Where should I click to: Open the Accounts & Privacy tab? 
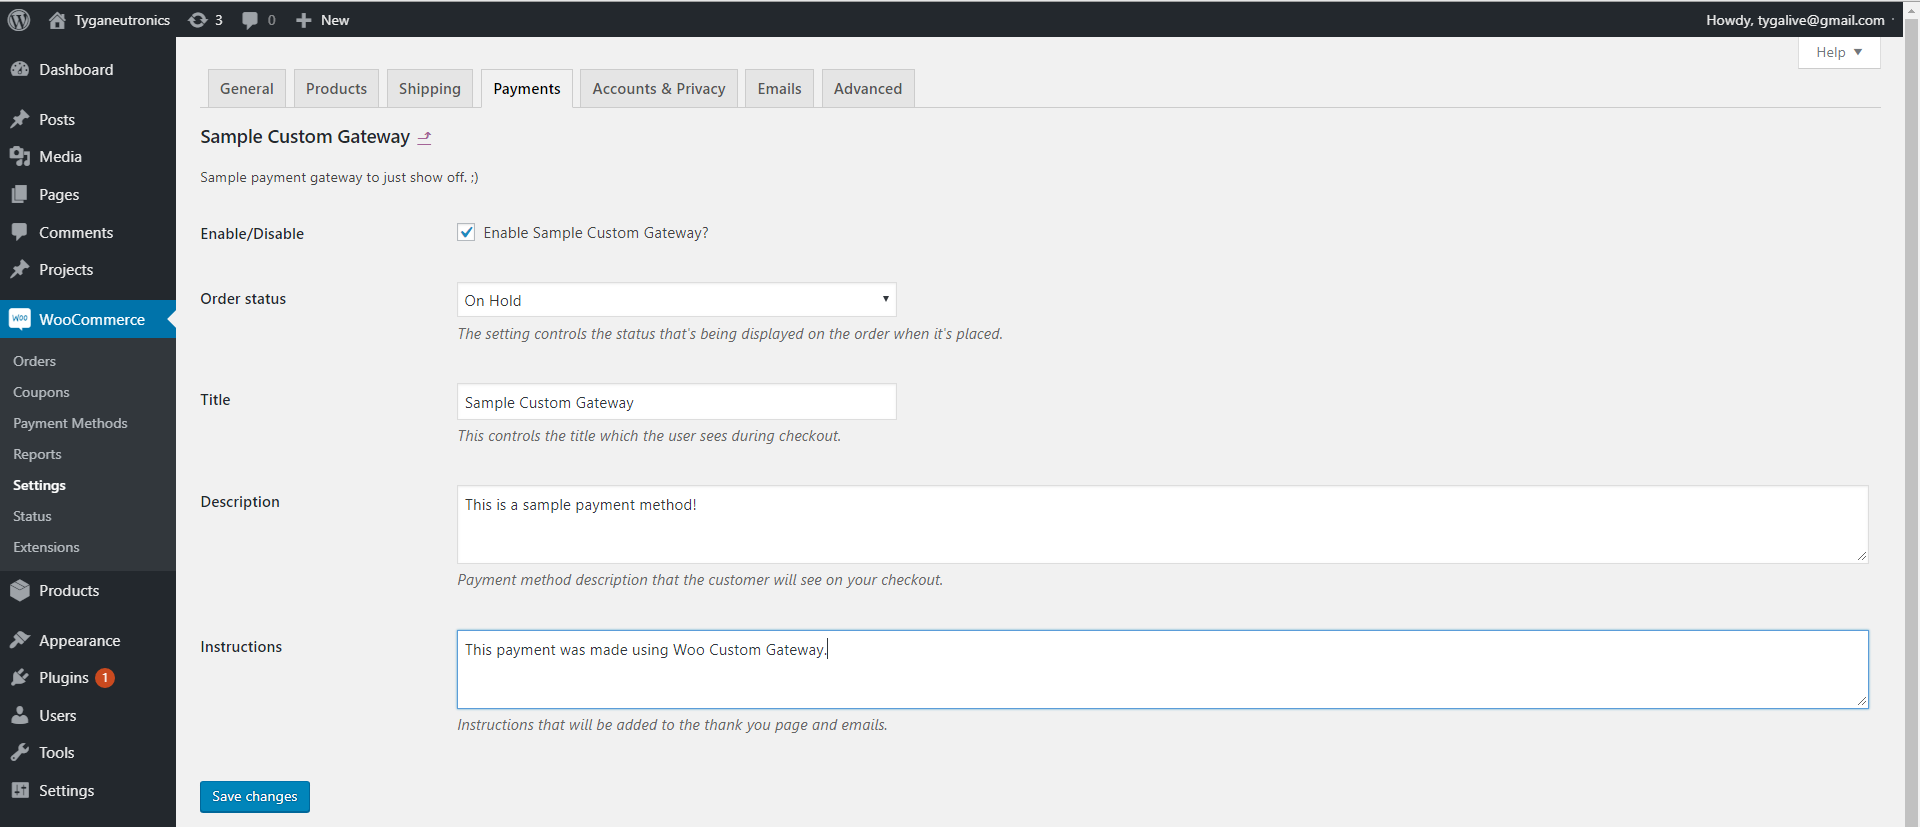click(659, 88)
